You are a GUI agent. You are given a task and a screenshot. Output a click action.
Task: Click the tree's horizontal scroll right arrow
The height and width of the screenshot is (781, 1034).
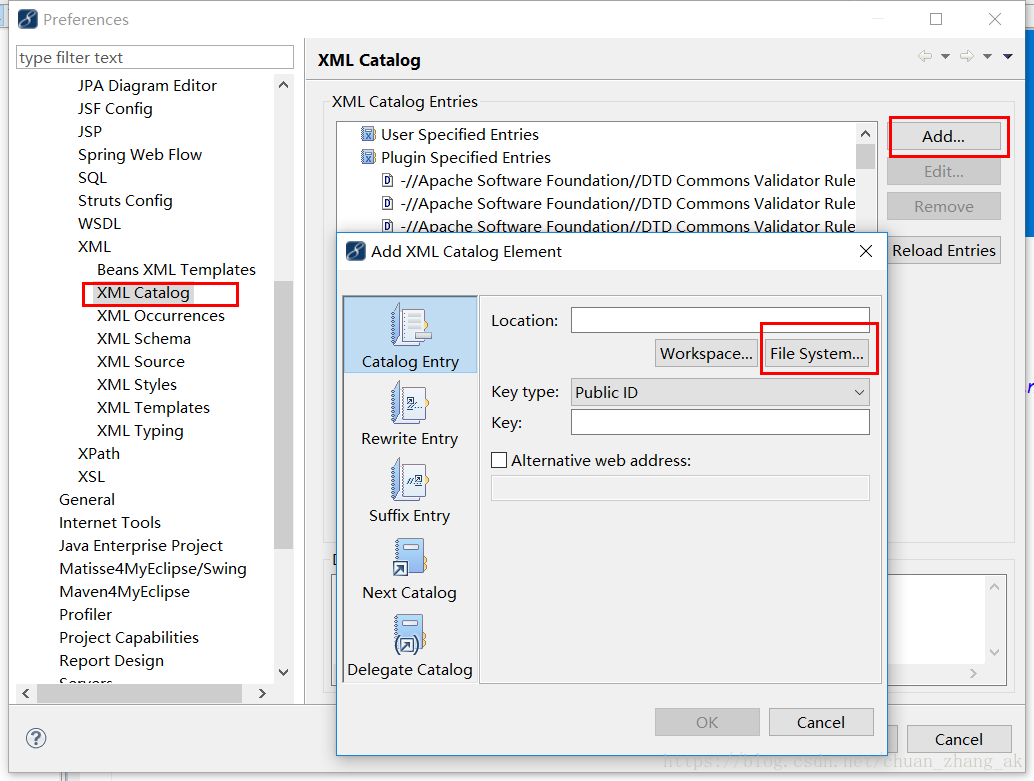pyautogui.click(x=262, y=693)
